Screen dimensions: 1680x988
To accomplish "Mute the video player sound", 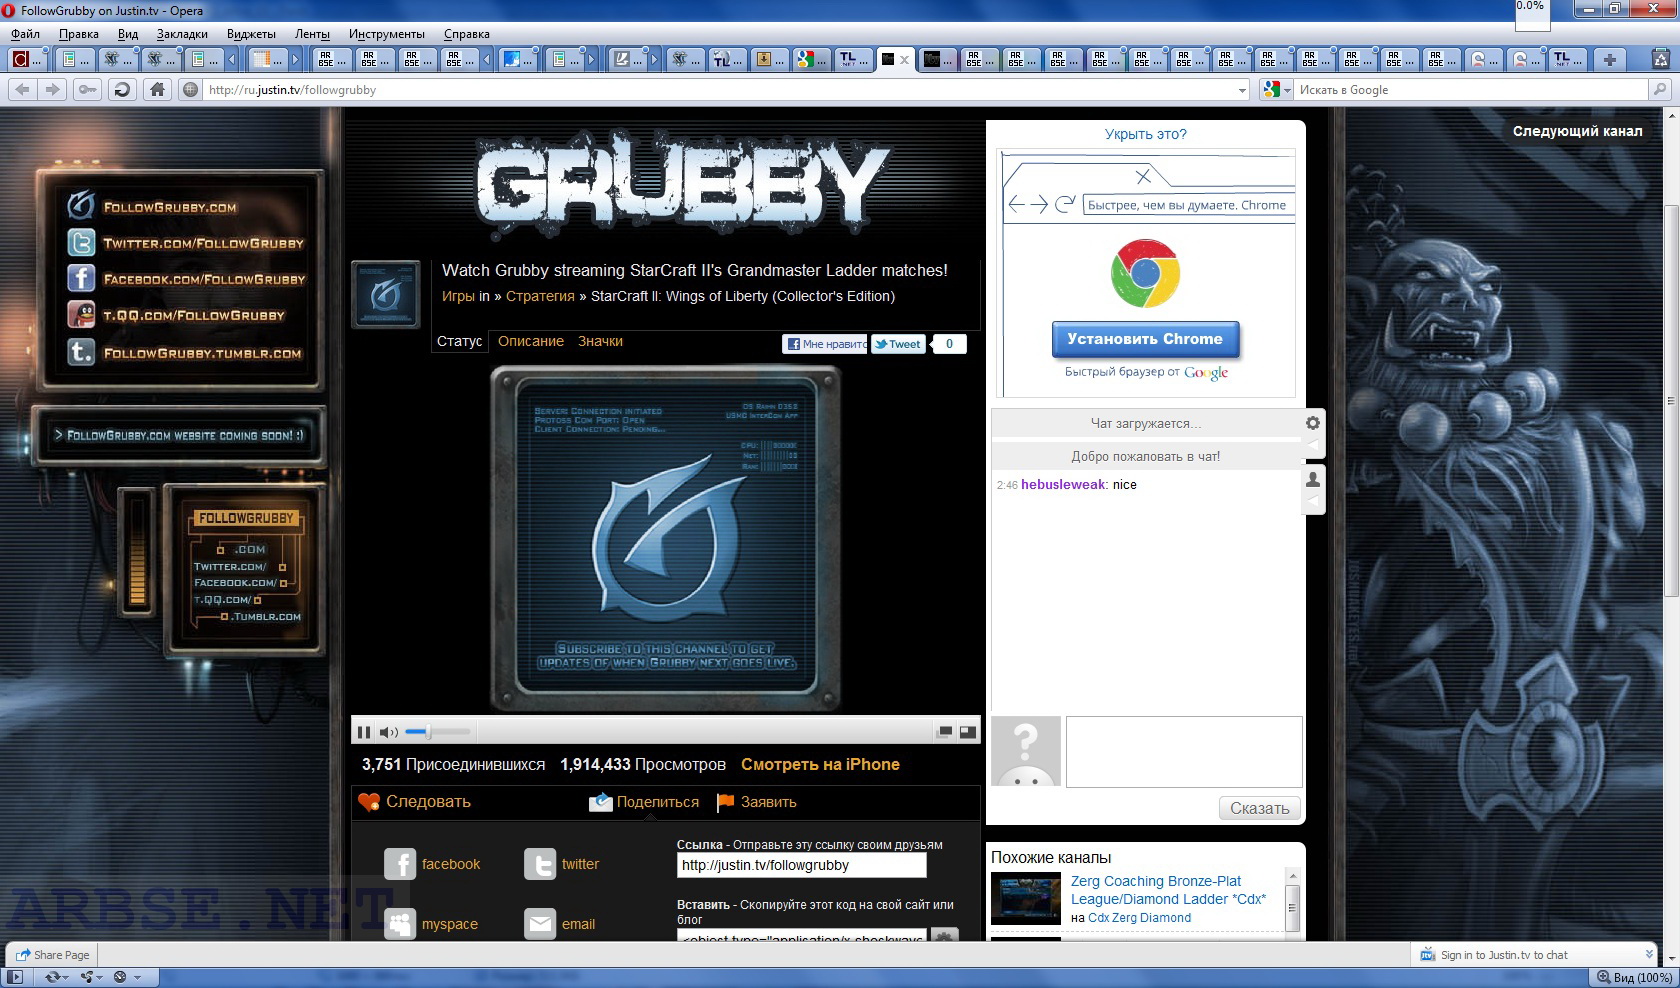I will 389,732.
